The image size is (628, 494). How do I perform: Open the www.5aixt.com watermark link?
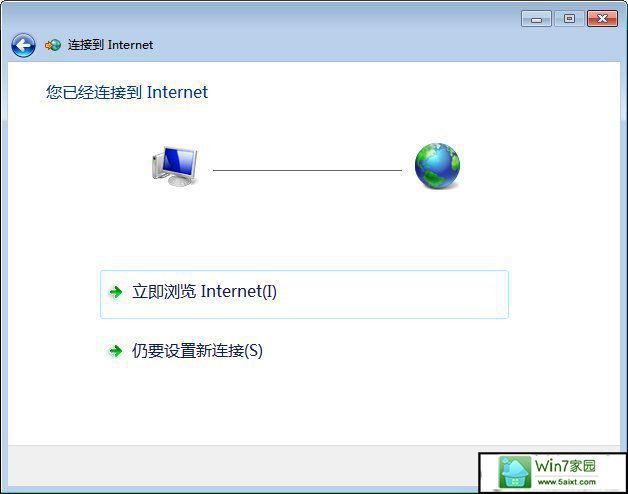pyautogui.click(x=566, y=482)
